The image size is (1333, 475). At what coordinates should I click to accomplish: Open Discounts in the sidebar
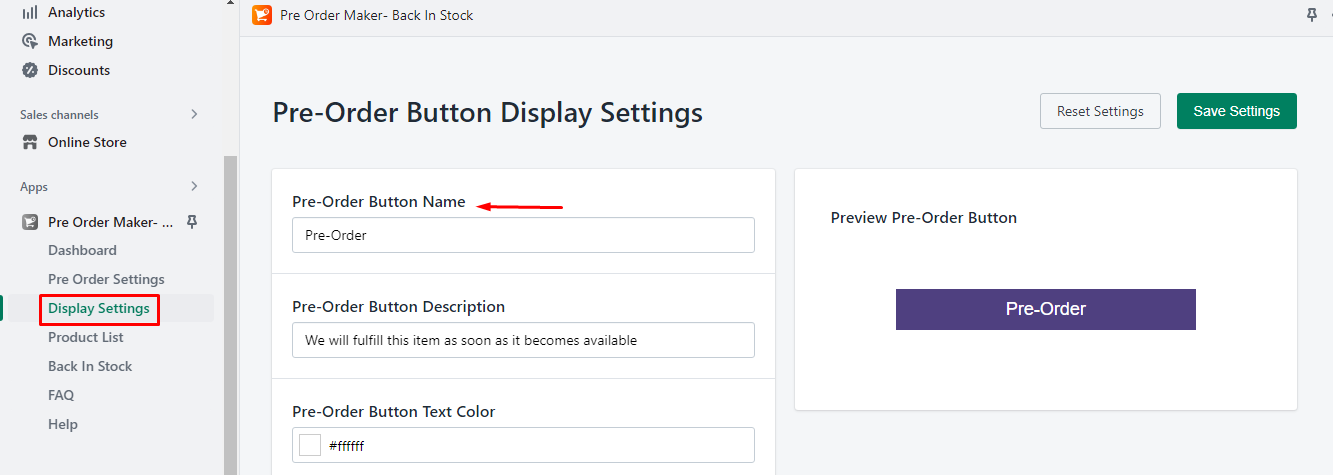tap(79, 70)
